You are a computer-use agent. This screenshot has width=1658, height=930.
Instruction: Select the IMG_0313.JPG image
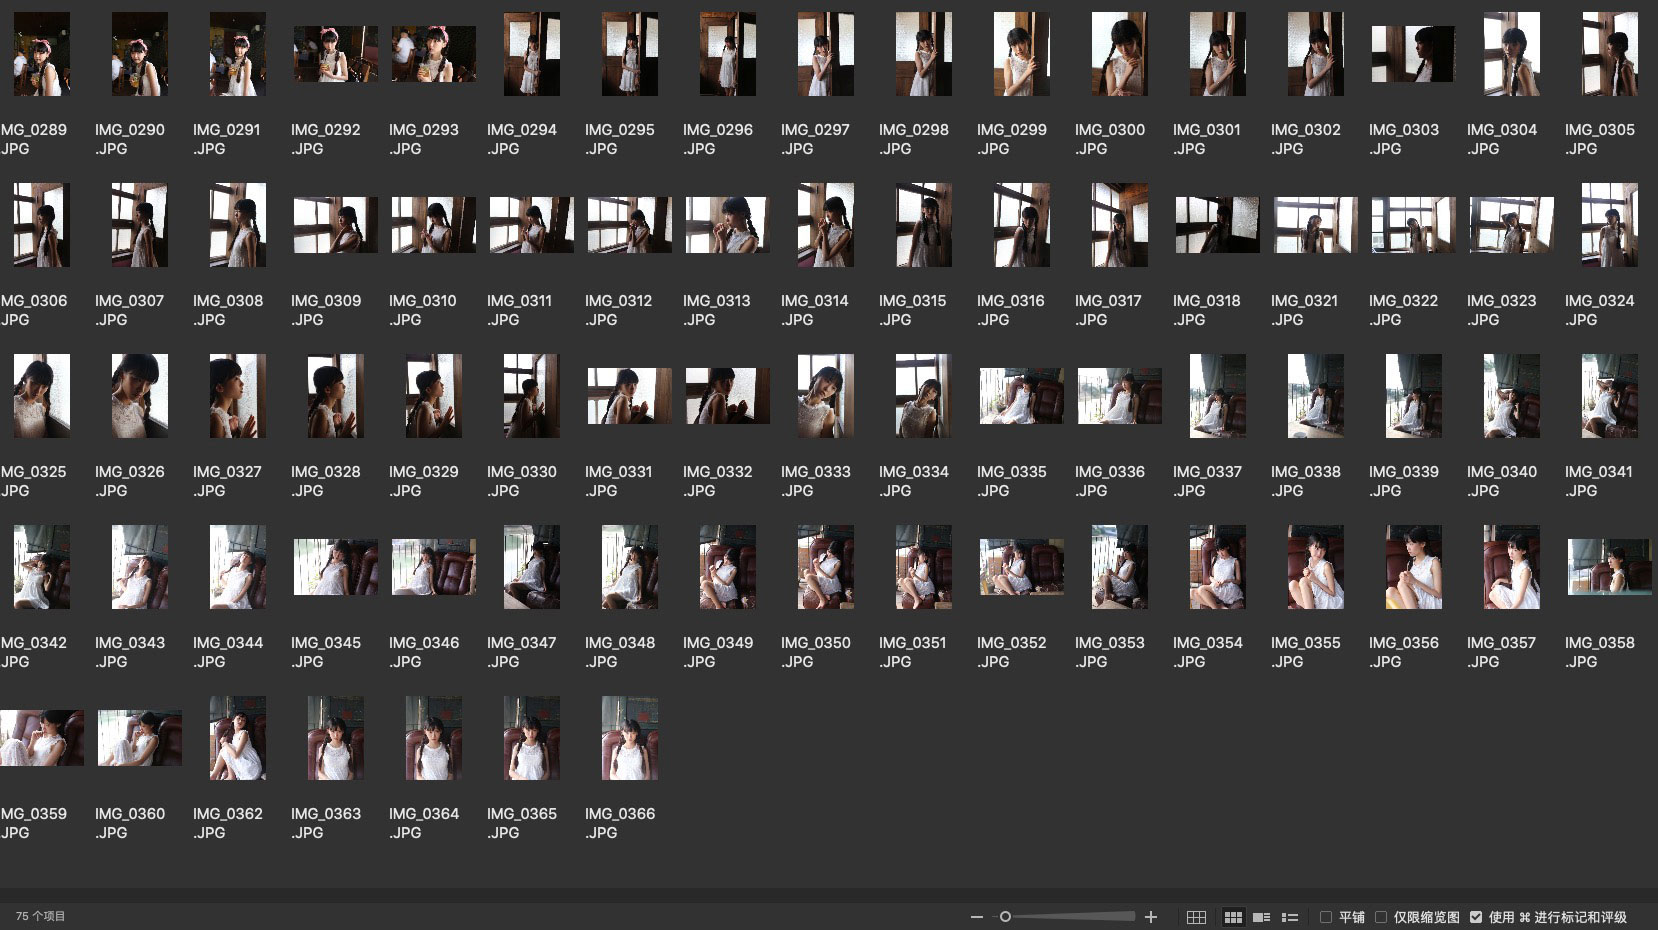tap(727, 225)
